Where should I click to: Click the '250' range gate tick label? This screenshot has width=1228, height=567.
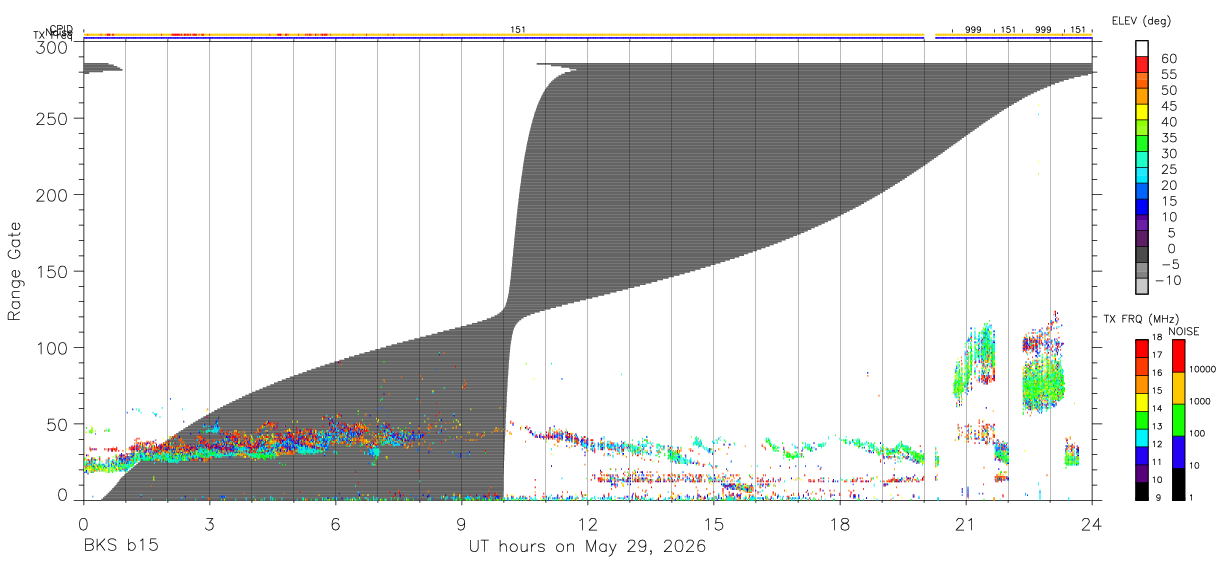tap(52, 118)
